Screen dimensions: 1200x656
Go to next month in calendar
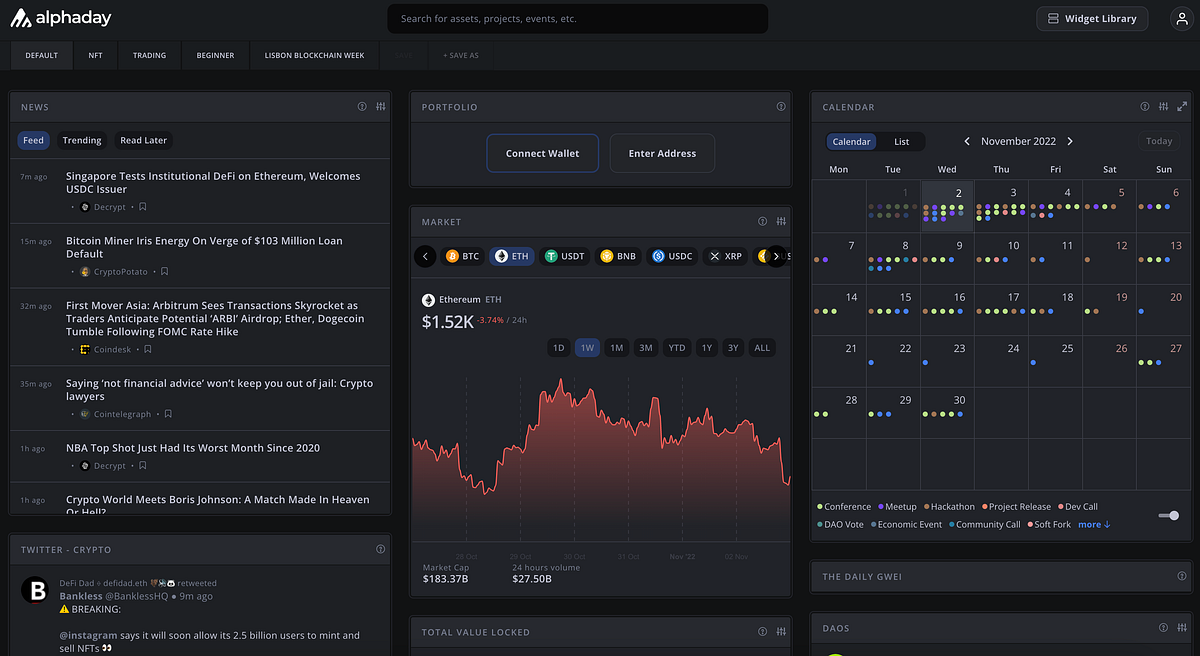(1070, 142)
